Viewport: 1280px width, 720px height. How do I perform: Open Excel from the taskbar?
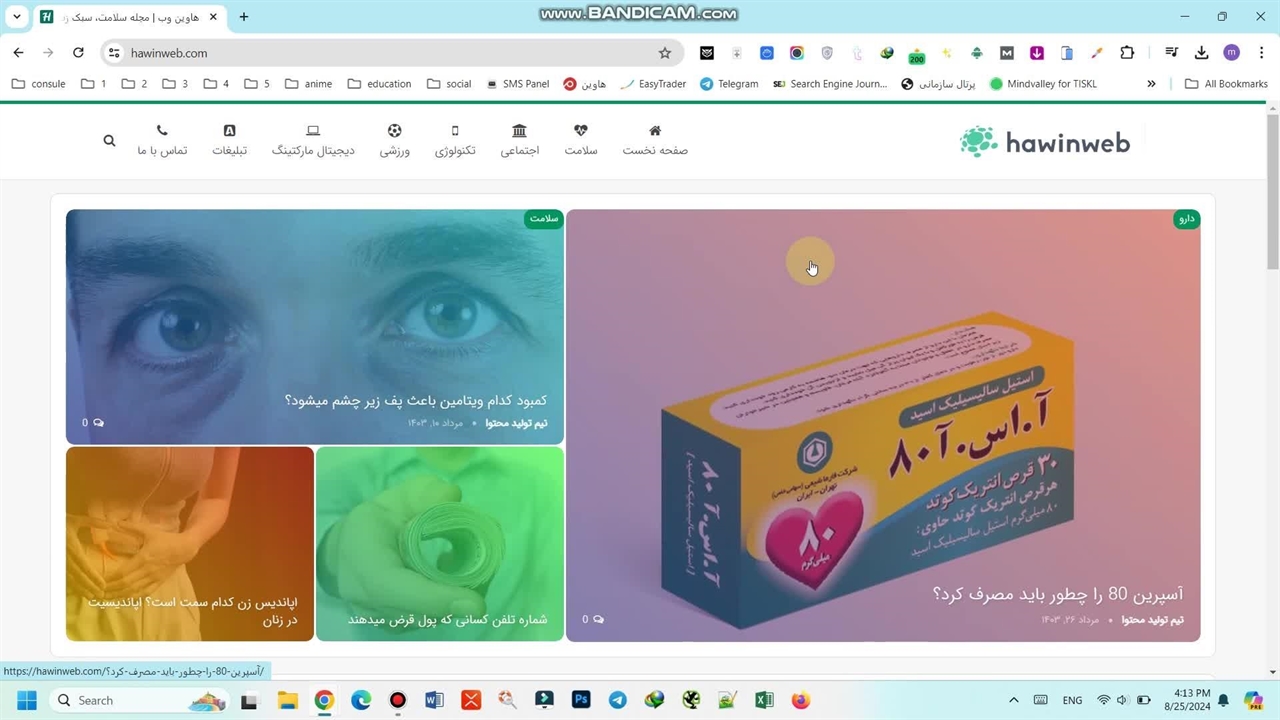point(764,700)
